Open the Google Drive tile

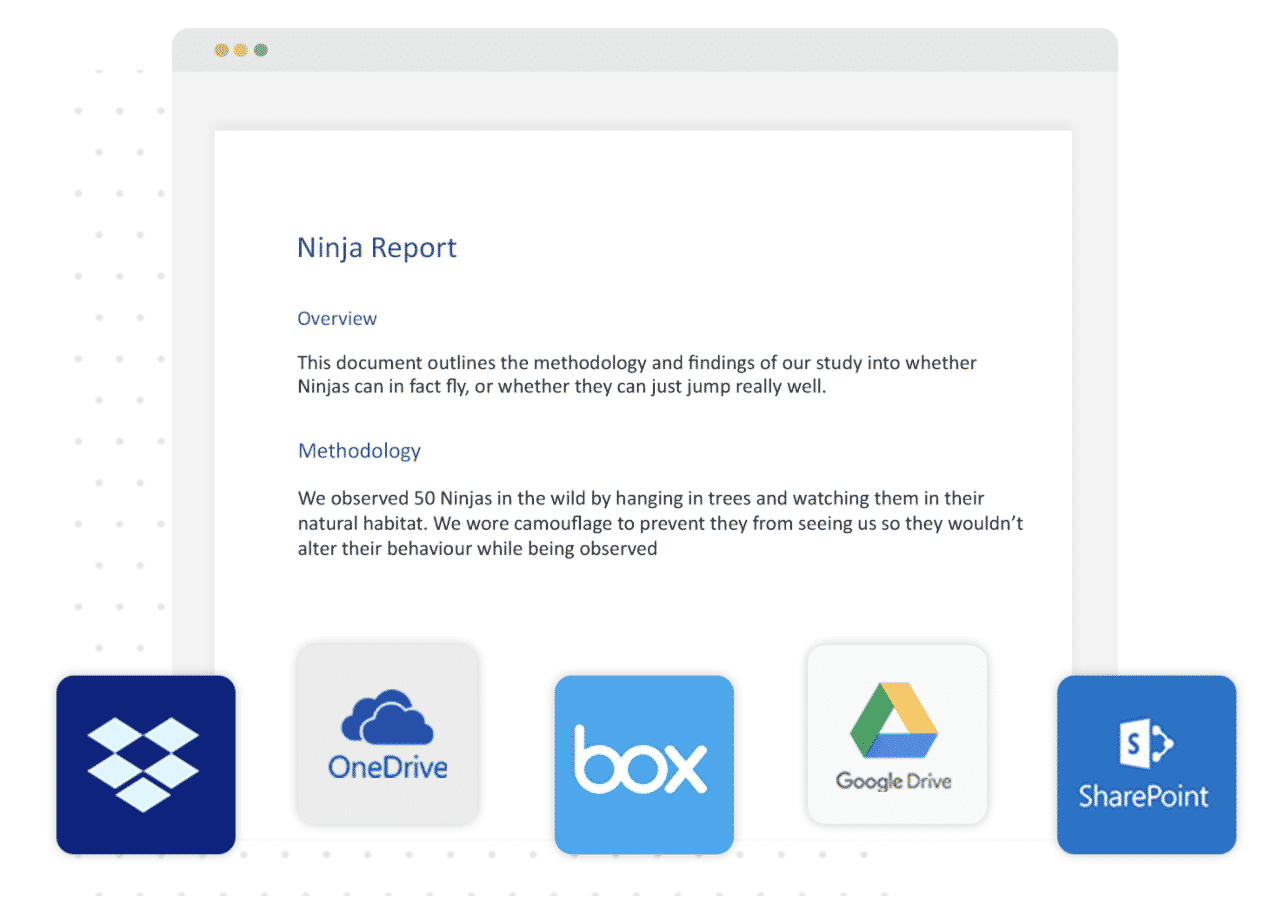(x=897, y=734)
